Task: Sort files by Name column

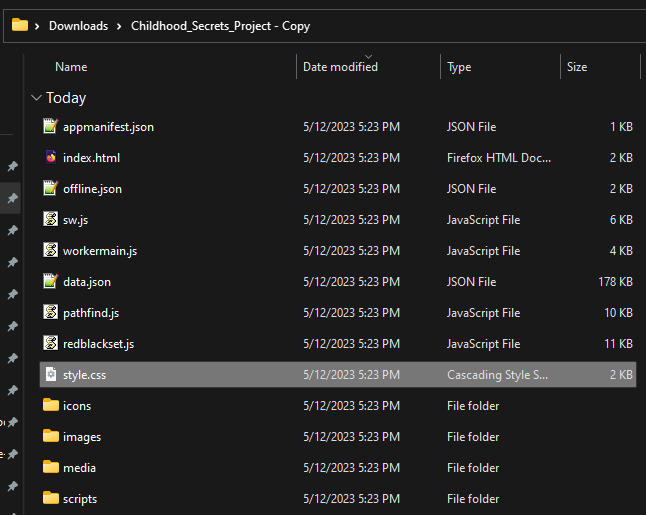Action: [71, 67]
